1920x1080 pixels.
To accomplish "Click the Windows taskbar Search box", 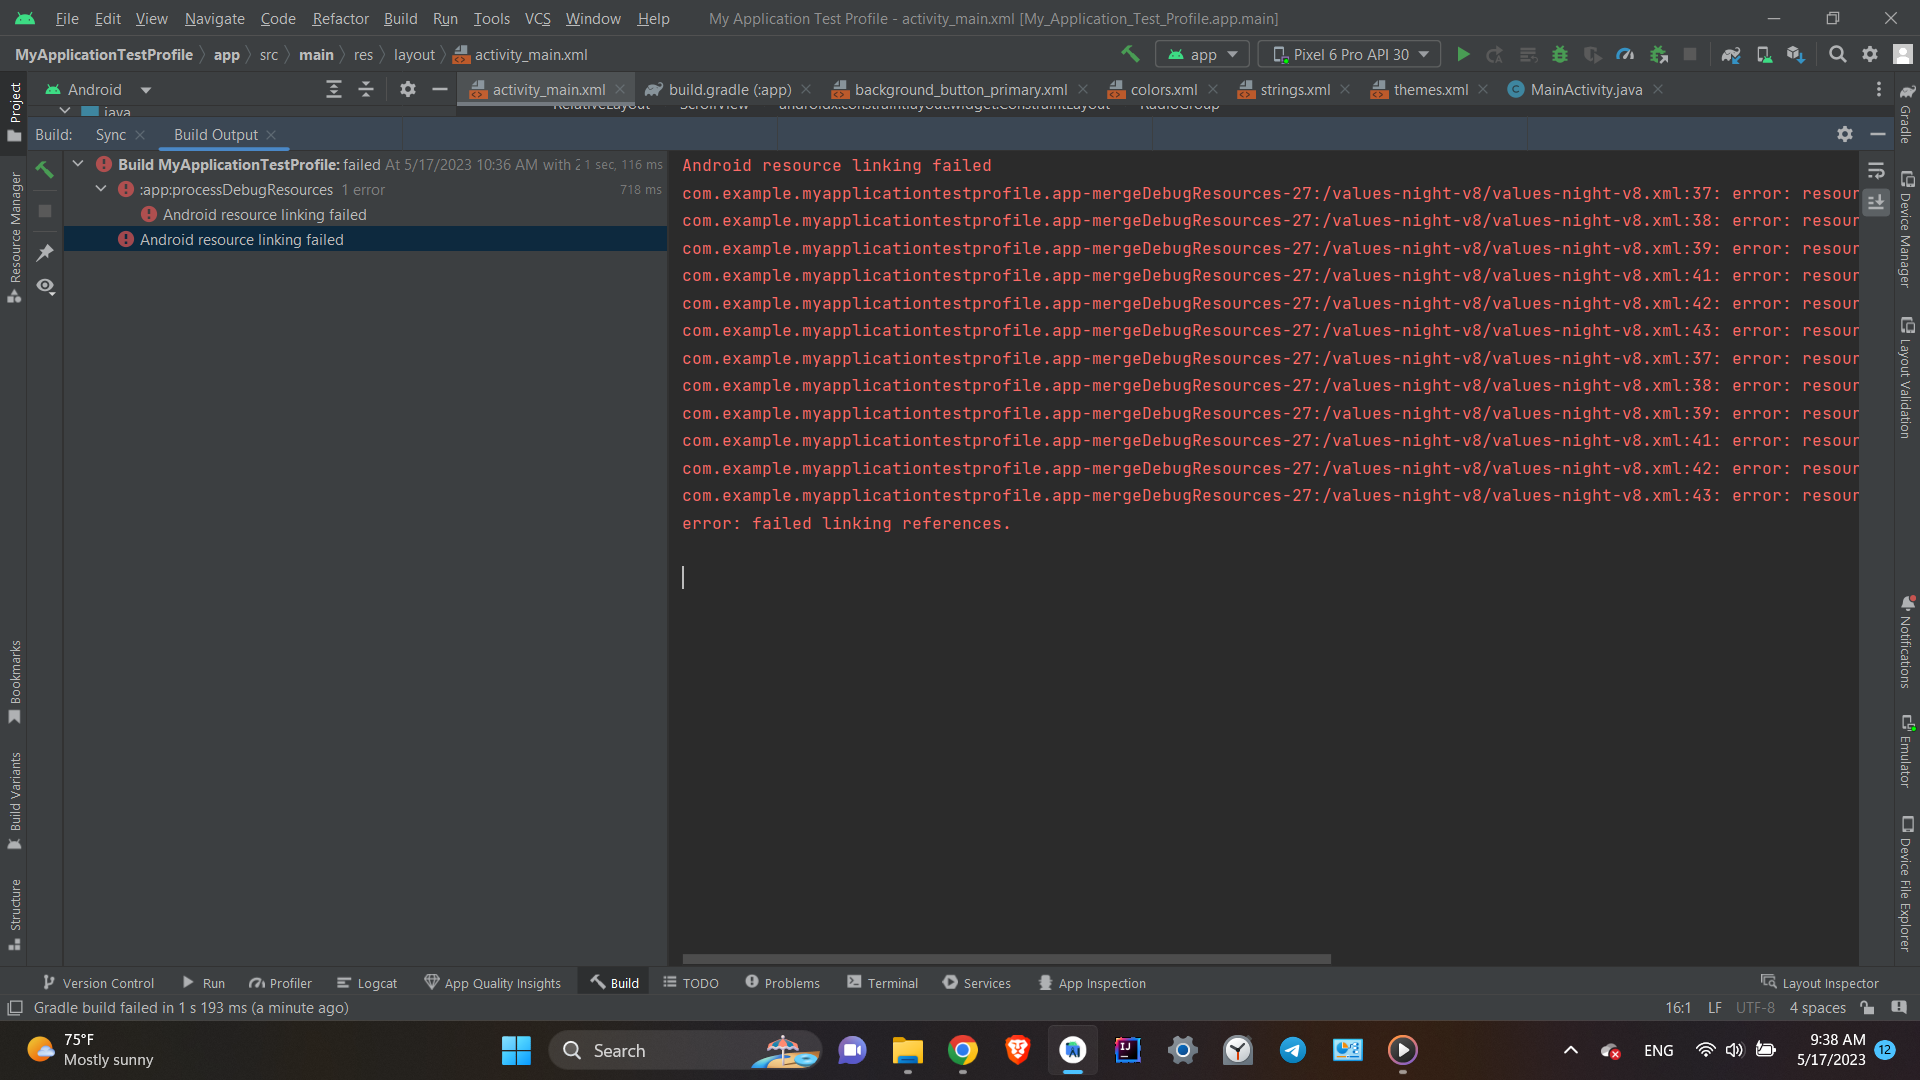I will coord(684,1050).
